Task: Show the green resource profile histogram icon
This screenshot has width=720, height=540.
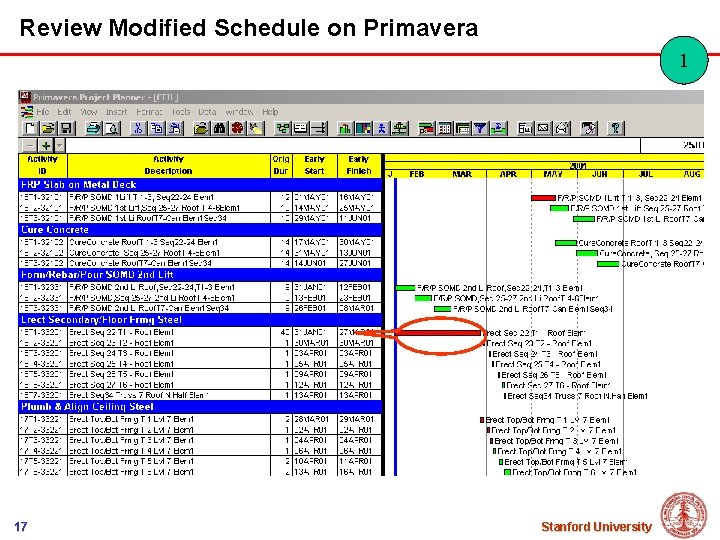Action: point(345,128)
